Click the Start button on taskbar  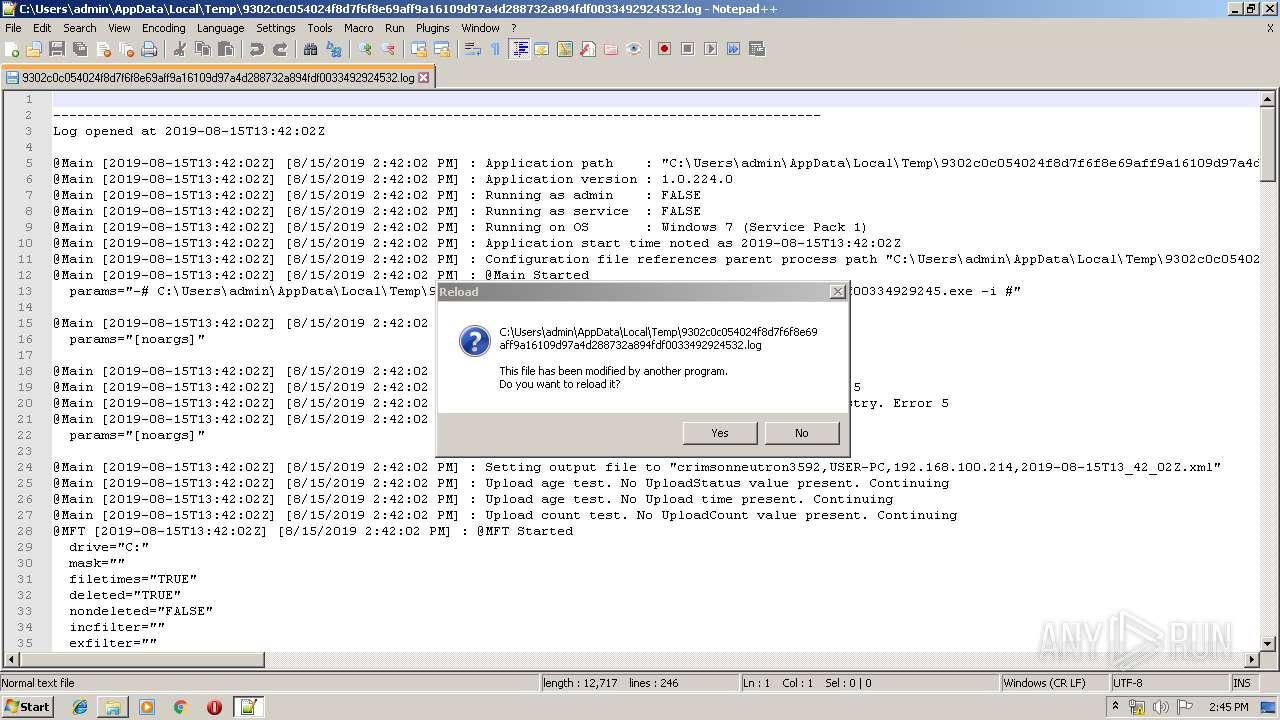coord(27,707)
